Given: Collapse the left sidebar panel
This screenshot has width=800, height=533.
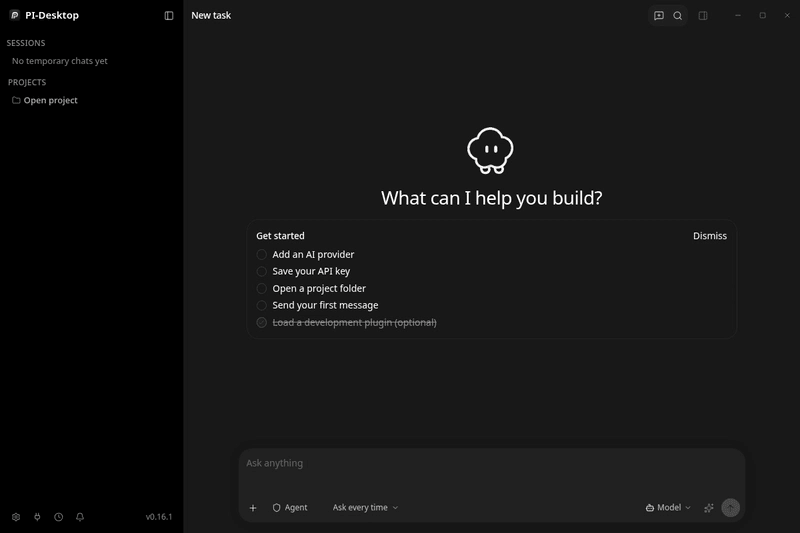Looking at the screenshot, I should [x=169, y=16].
